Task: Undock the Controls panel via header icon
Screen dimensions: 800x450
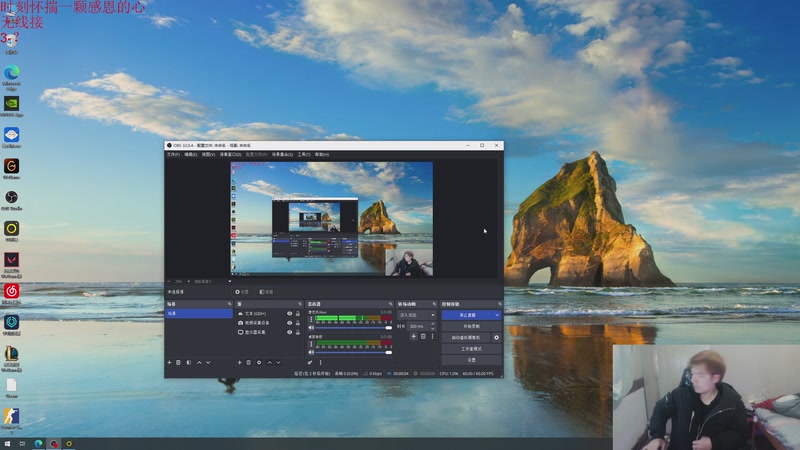Action: [x=499, y=304]
